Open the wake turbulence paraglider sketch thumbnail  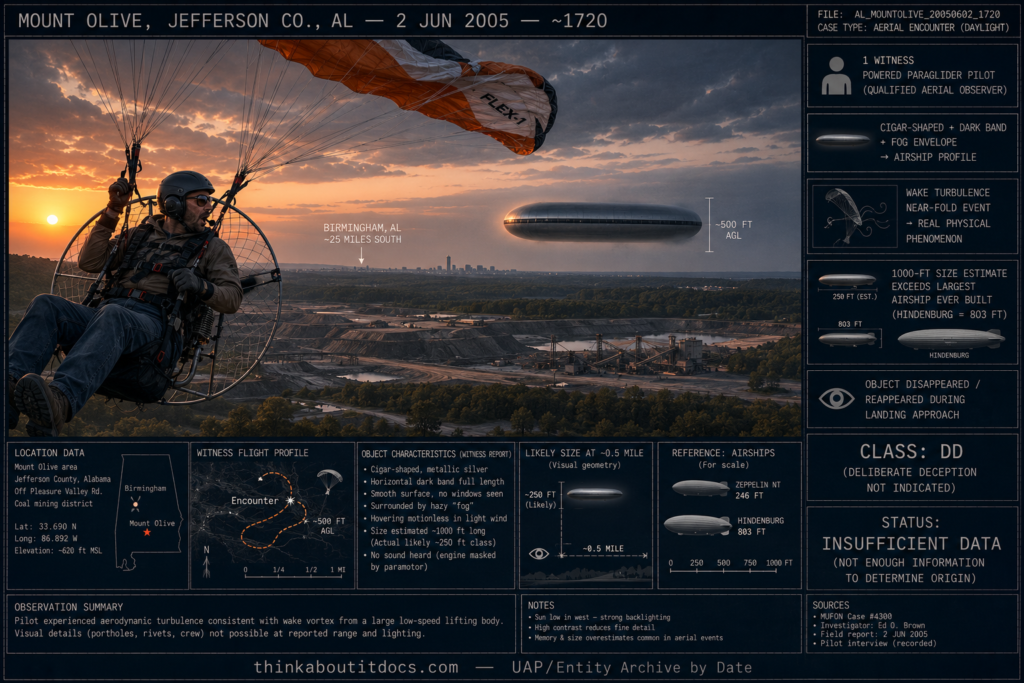coord(854,216)
